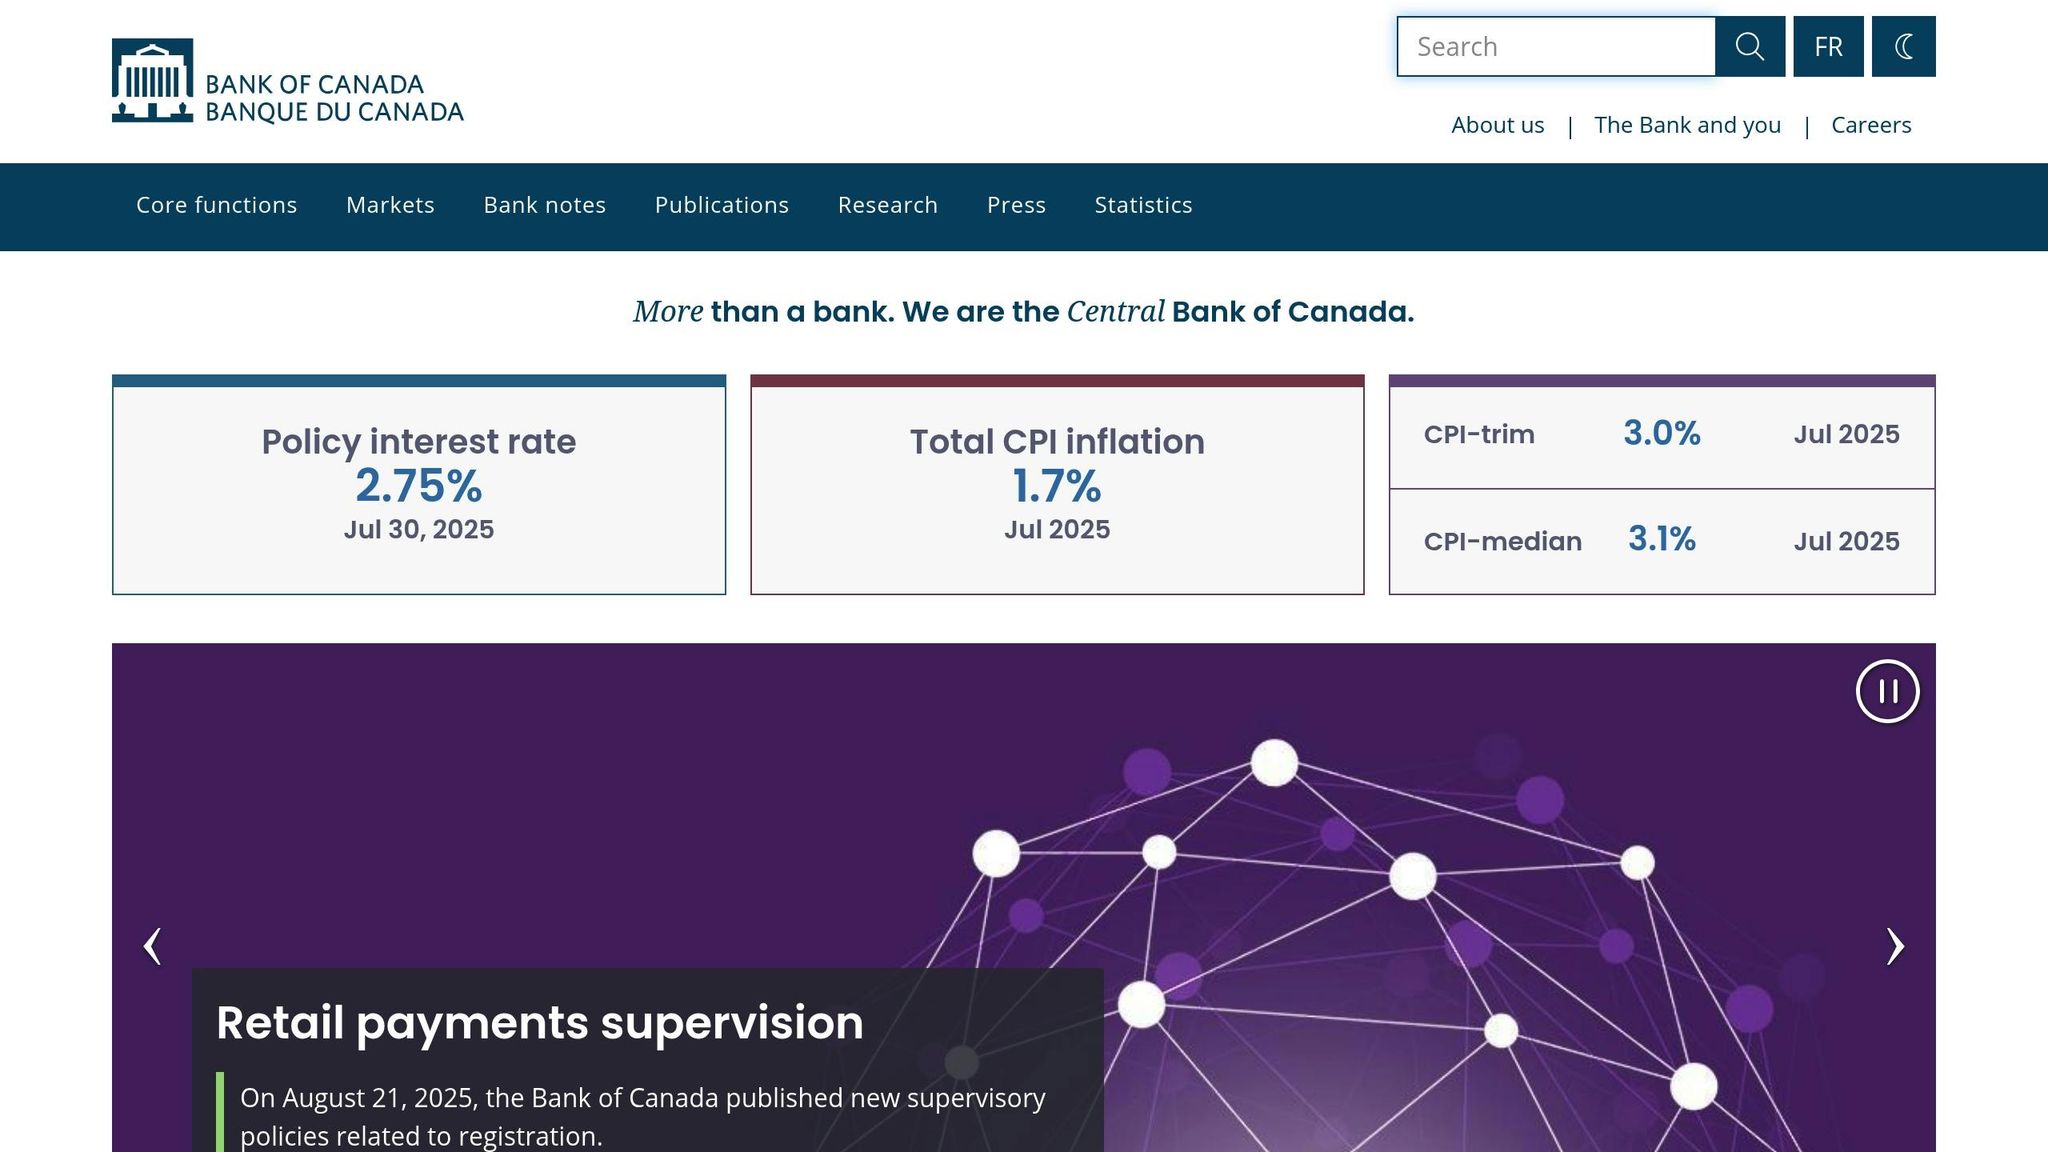Image resolution: width=2048 pixels, height=1152 pixels.
Task: Go to the previous carousel slide
Action: point(152,946)
